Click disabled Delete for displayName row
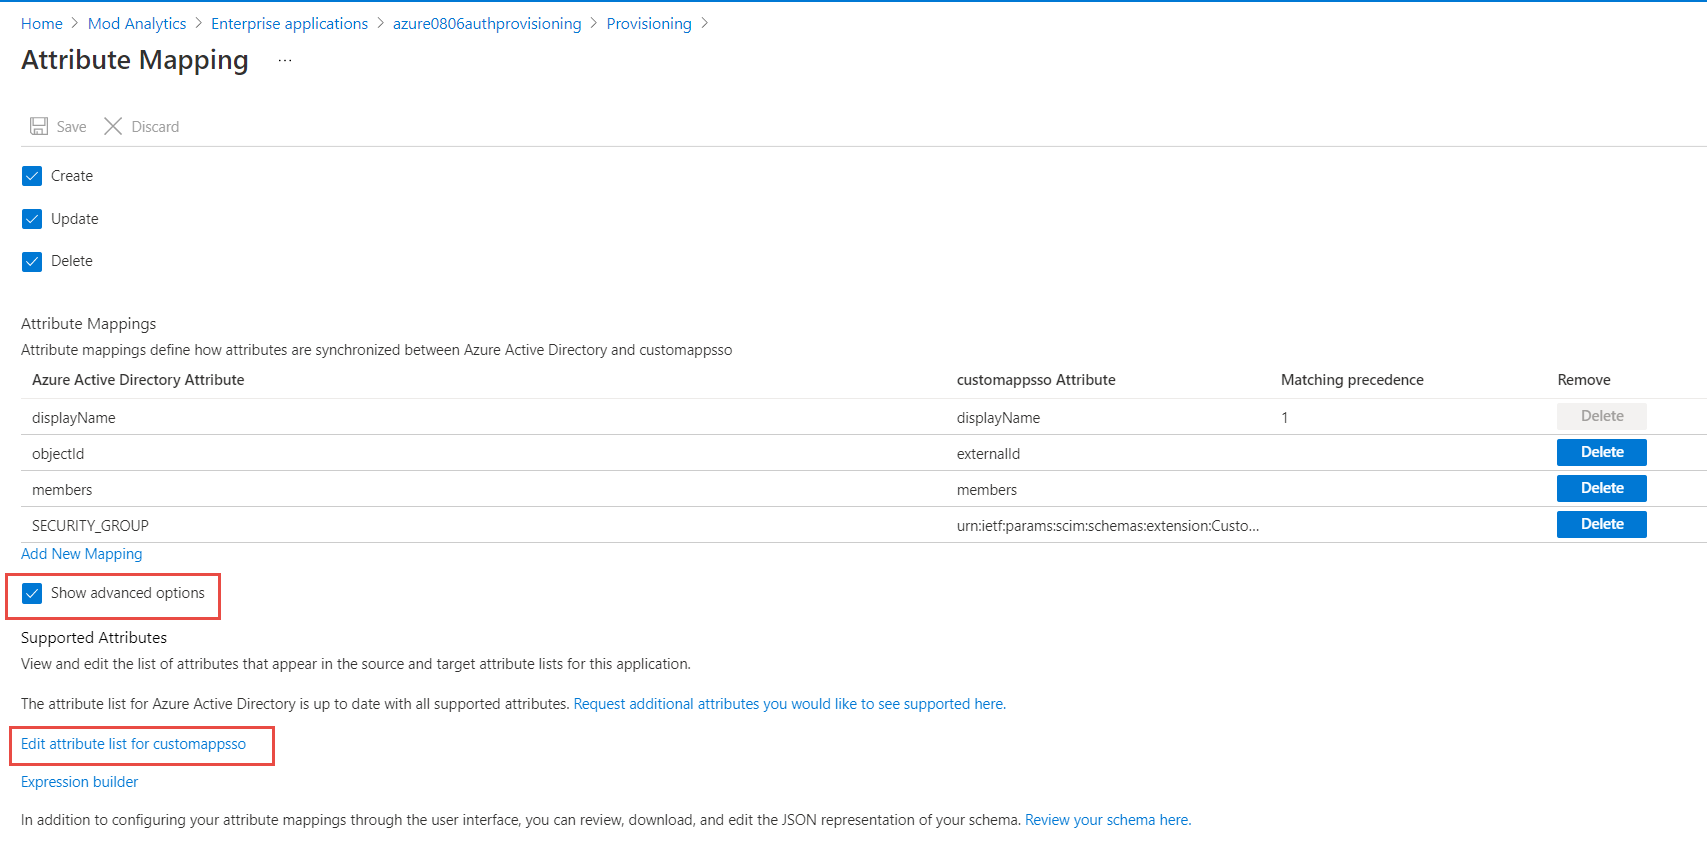 [x=1601, y=416]
